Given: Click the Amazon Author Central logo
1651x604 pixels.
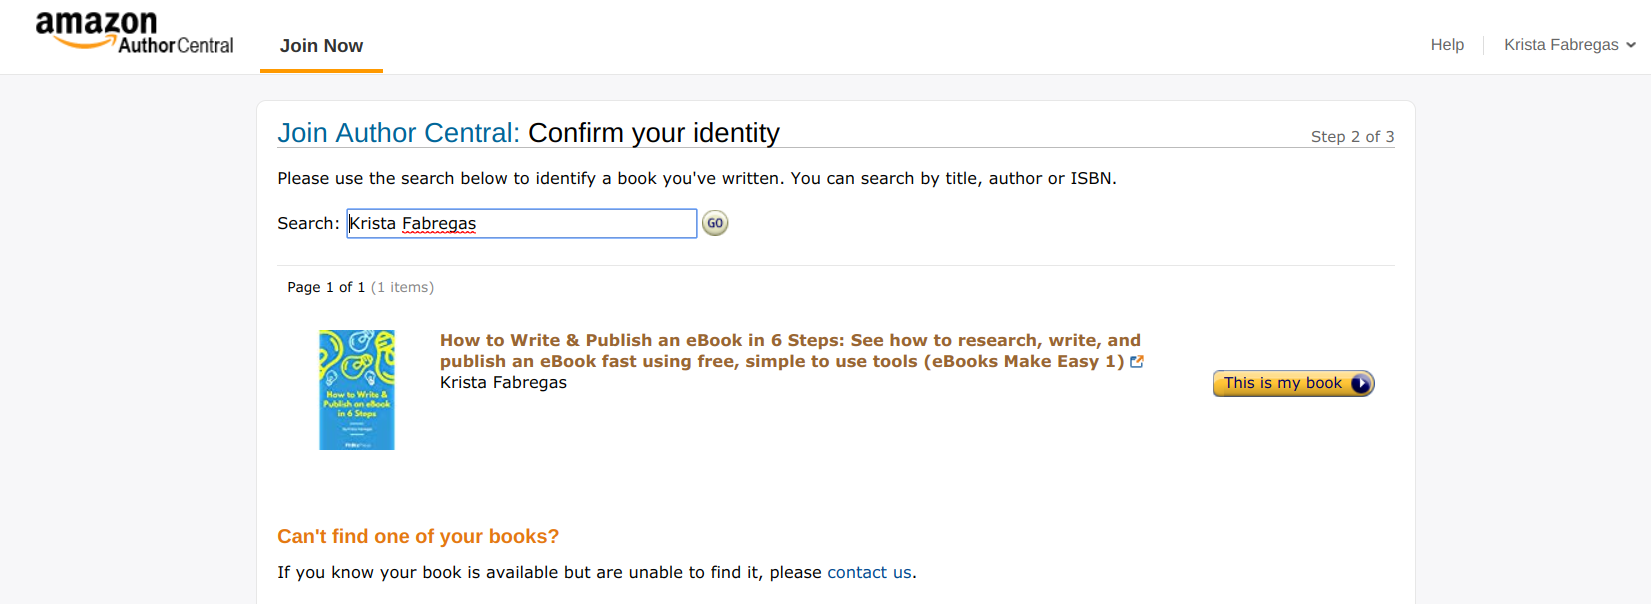Looking at the screenshot, I should coord(134,33).
